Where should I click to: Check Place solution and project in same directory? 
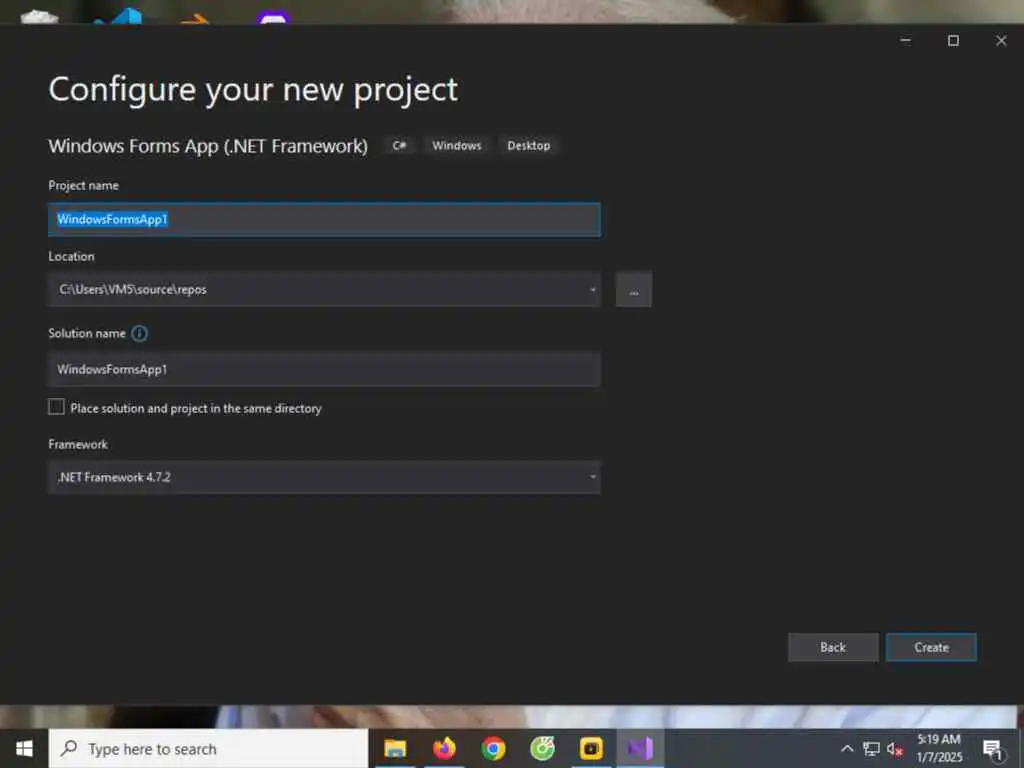click(x=56, y=407)
